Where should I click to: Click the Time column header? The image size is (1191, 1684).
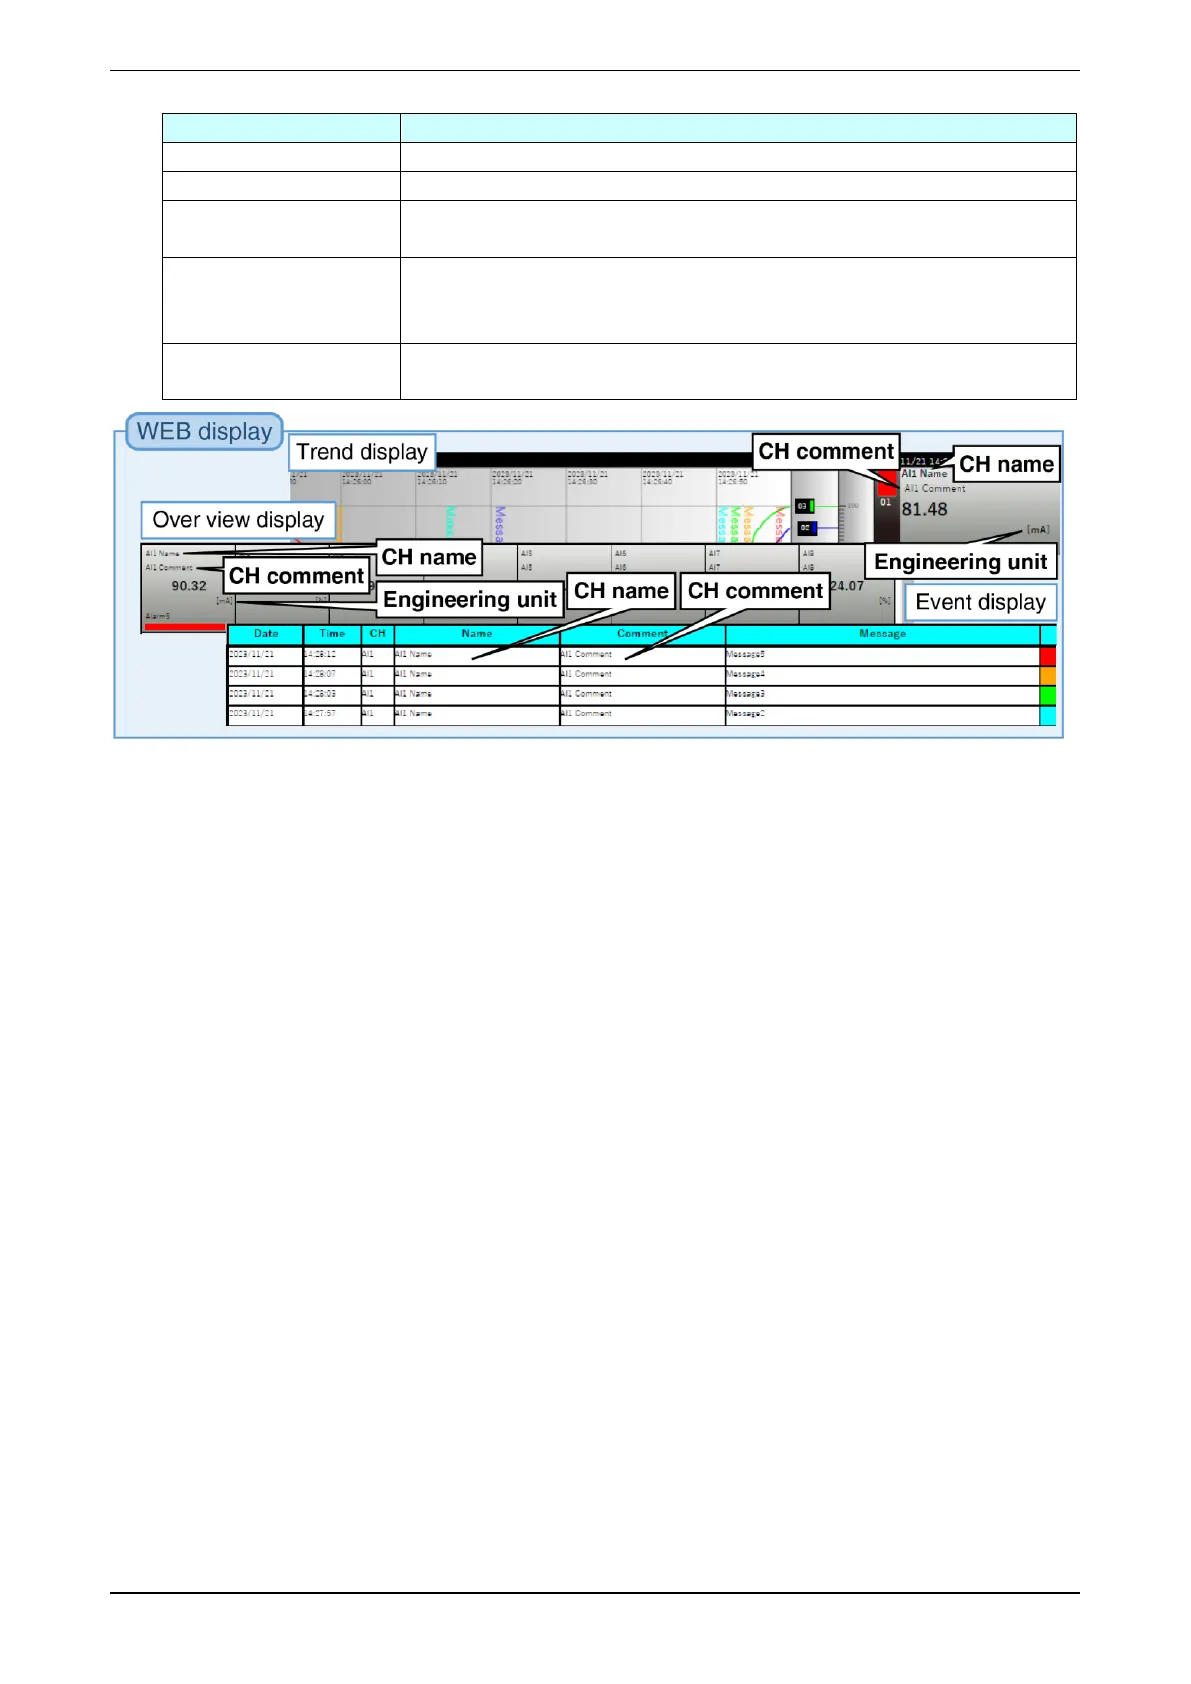pos(332,634)
